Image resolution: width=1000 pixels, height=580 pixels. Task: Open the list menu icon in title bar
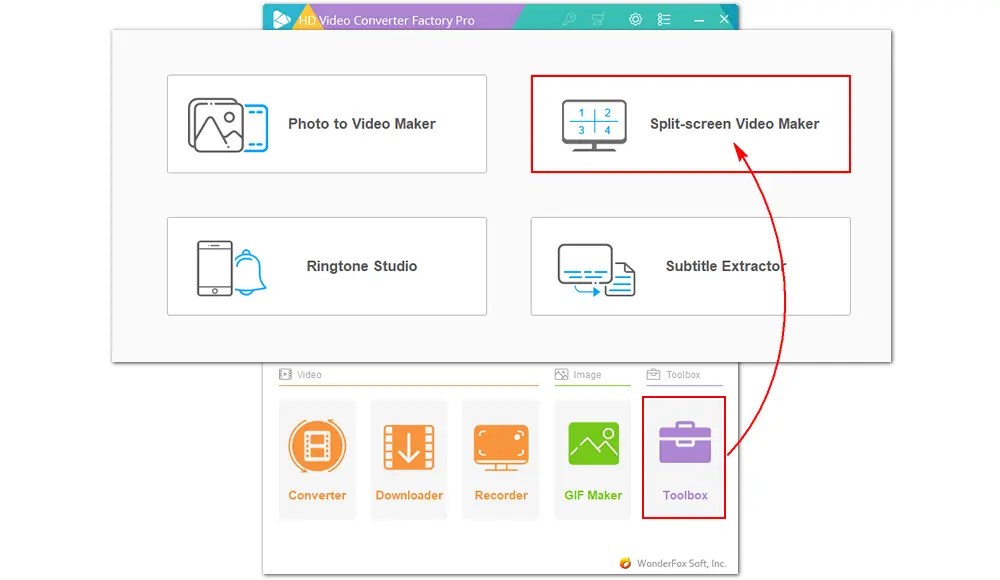(664, 19)
